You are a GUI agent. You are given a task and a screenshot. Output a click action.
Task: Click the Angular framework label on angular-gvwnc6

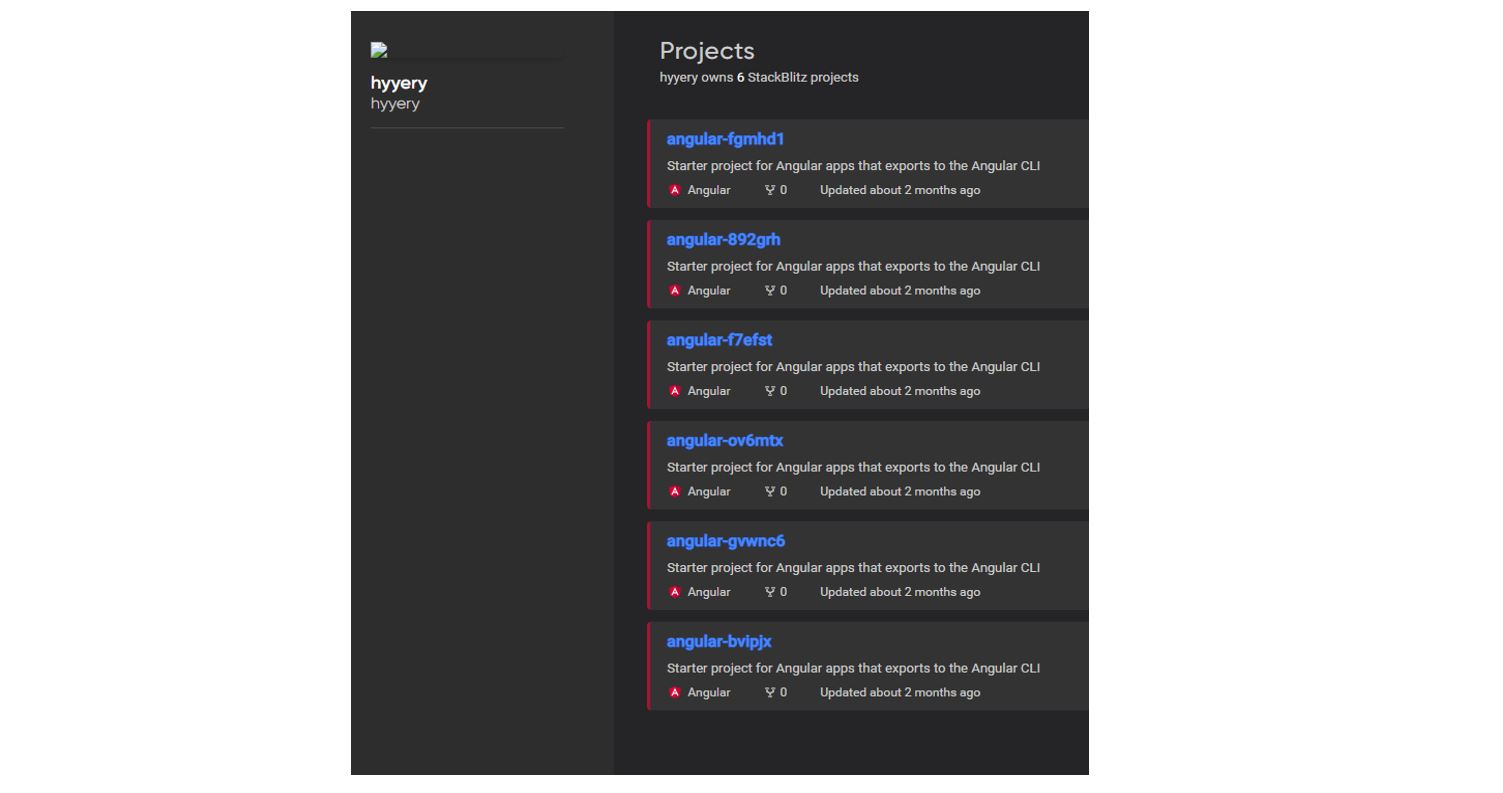click(709, 592)
